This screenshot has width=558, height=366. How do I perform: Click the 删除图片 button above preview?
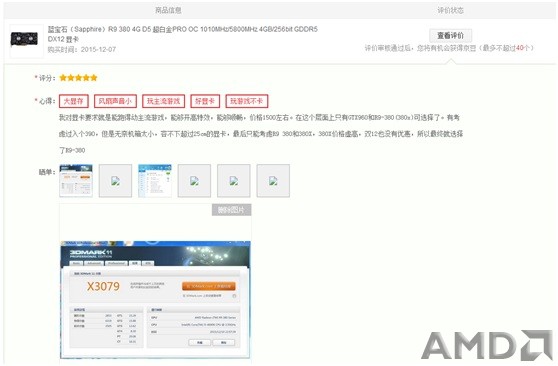point(232,210)
